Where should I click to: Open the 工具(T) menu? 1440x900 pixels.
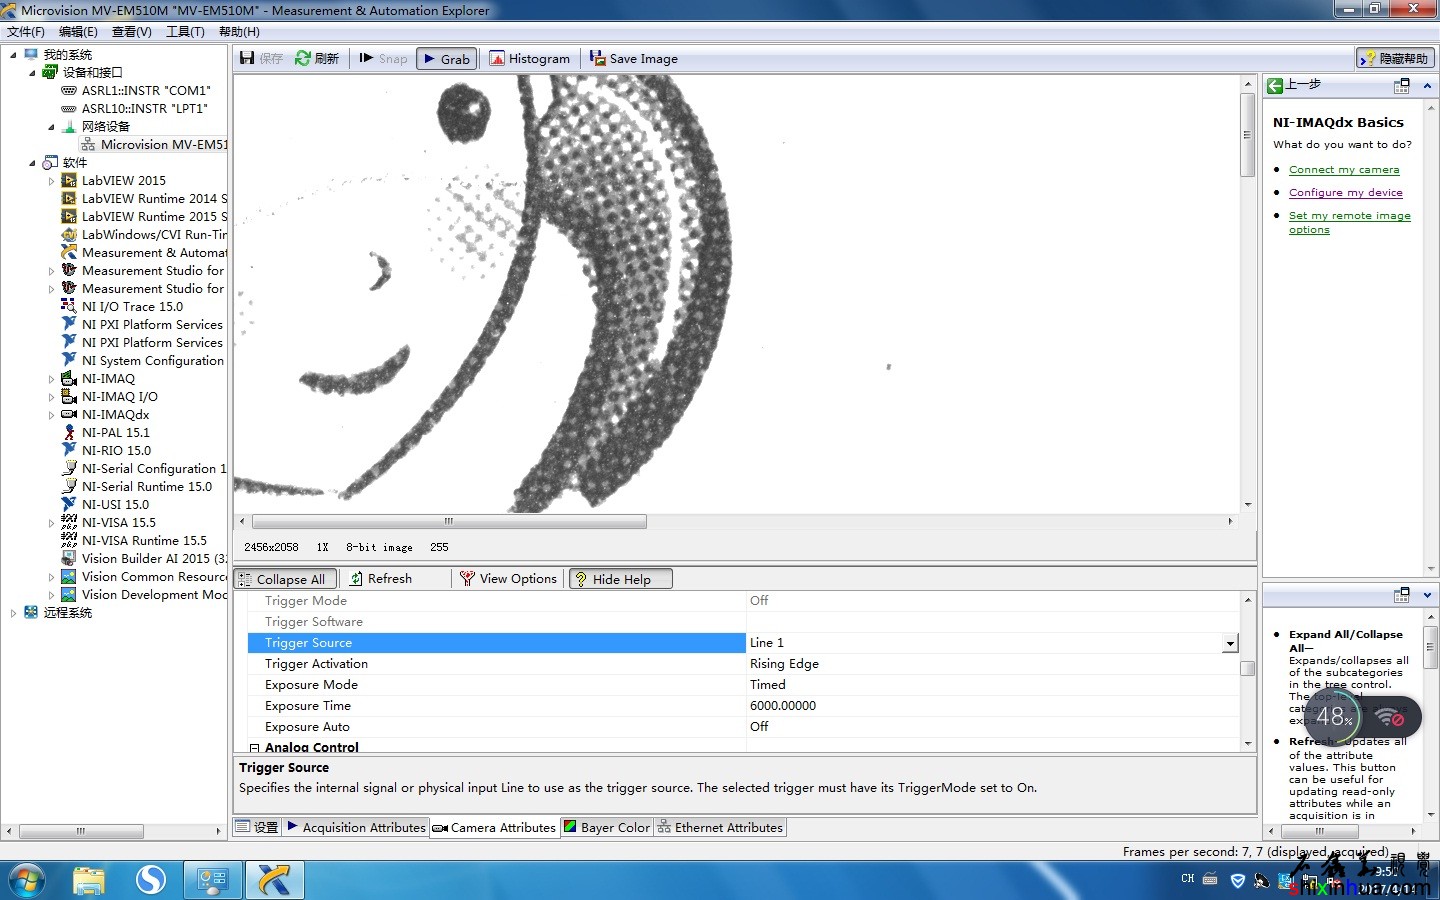click(x=185, y=32)
